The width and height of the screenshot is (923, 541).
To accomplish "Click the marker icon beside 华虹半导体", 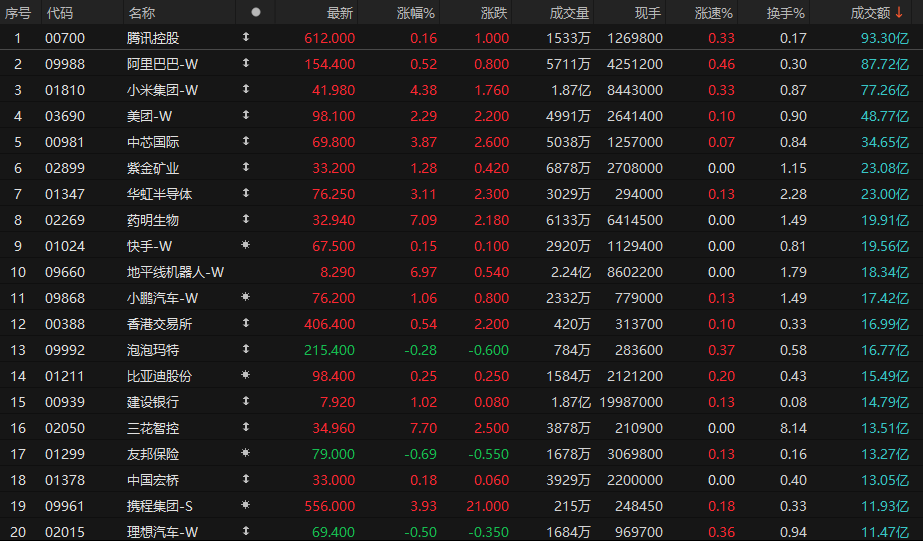I will [x=246, y=192].
